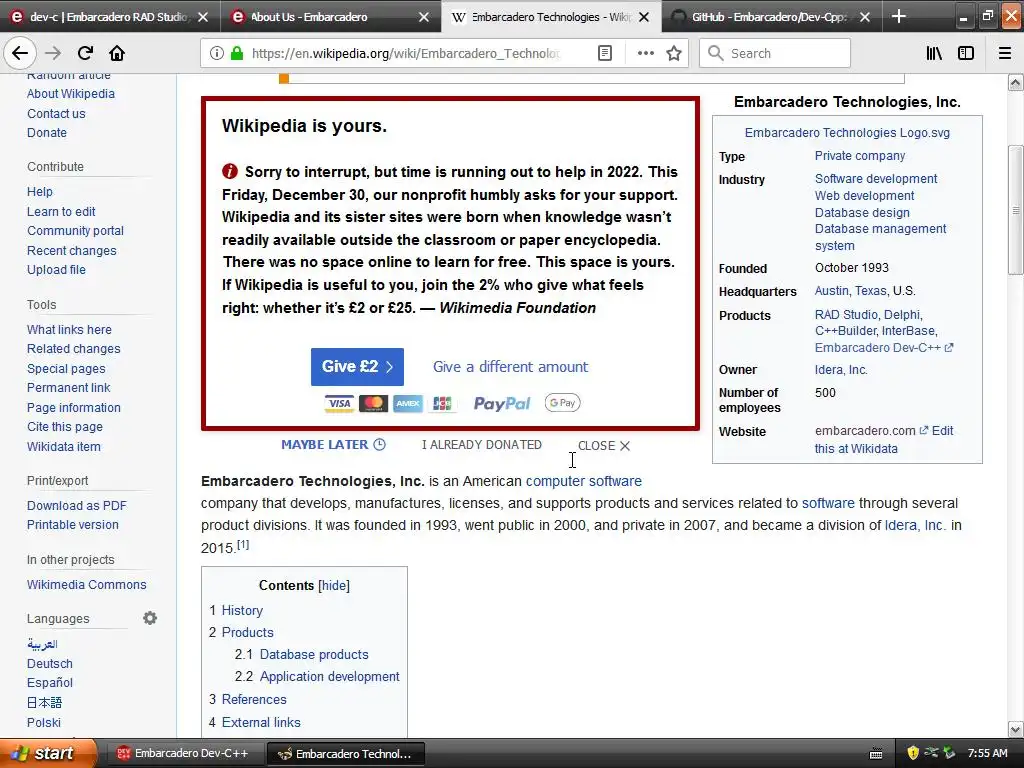Viewport: 1024px width, 768px height.
Task: Open Private company link in infobox
Action: point(859,155)
